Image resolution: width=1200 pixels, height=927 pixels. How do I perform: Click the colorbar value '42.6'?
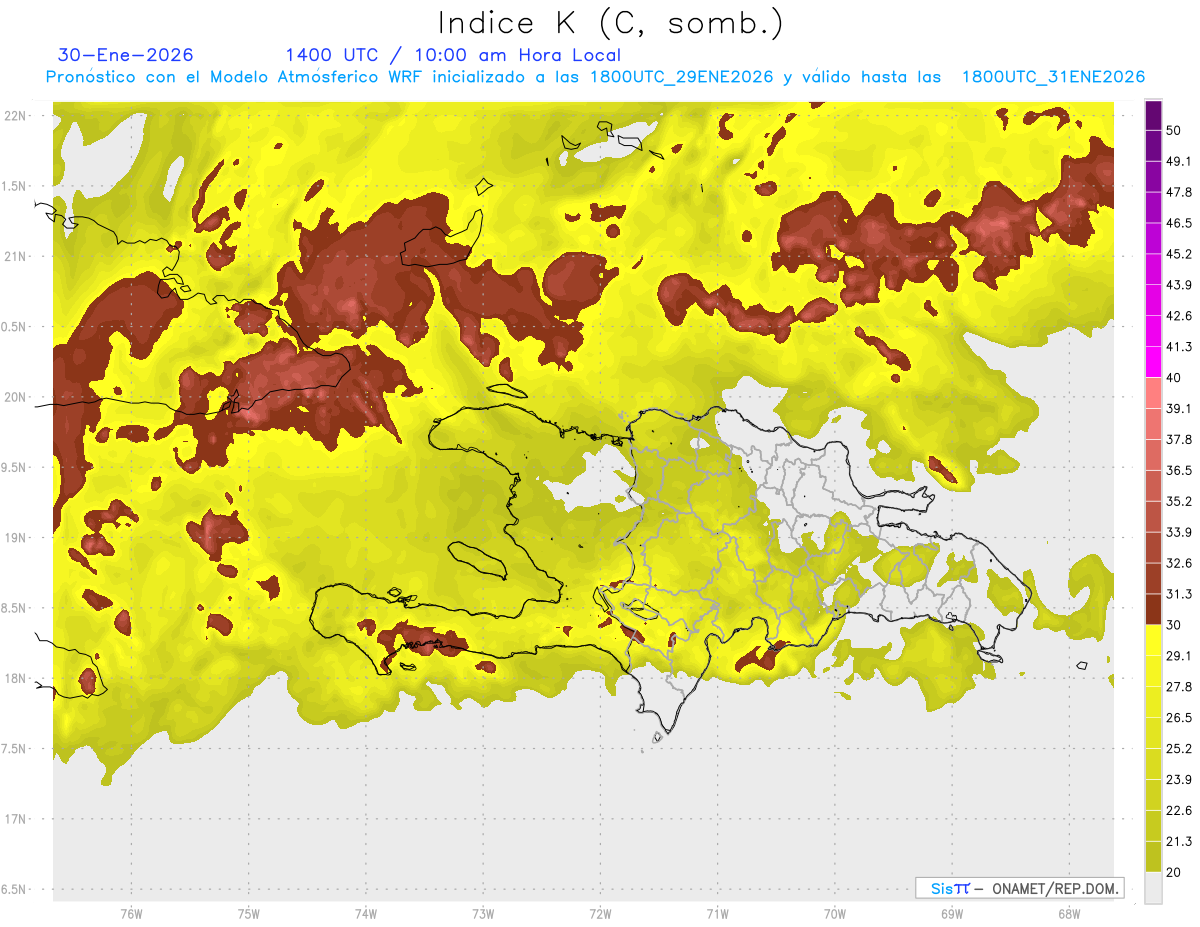[x=1179, y=316]
